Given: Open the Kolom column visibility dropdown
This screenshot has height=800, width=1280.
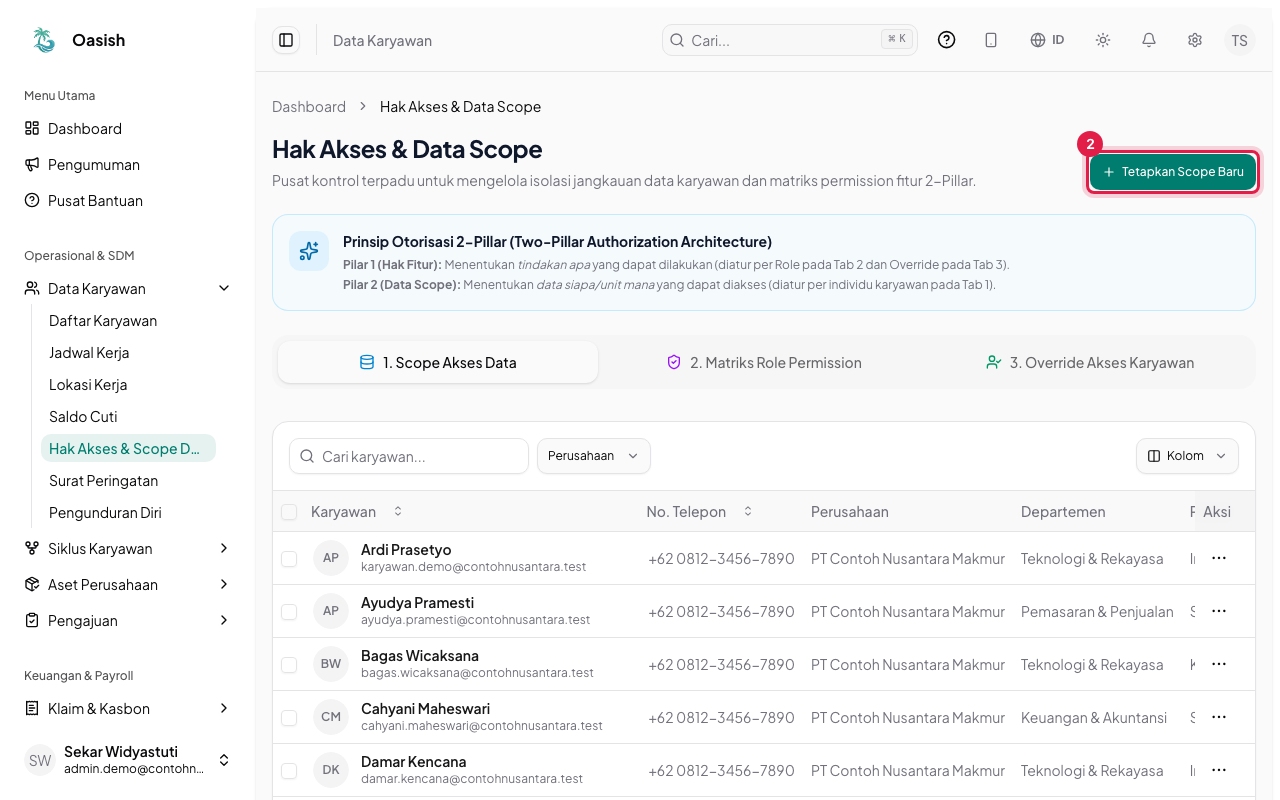Looking at the screenshot, I should (x=1187, y=456).
